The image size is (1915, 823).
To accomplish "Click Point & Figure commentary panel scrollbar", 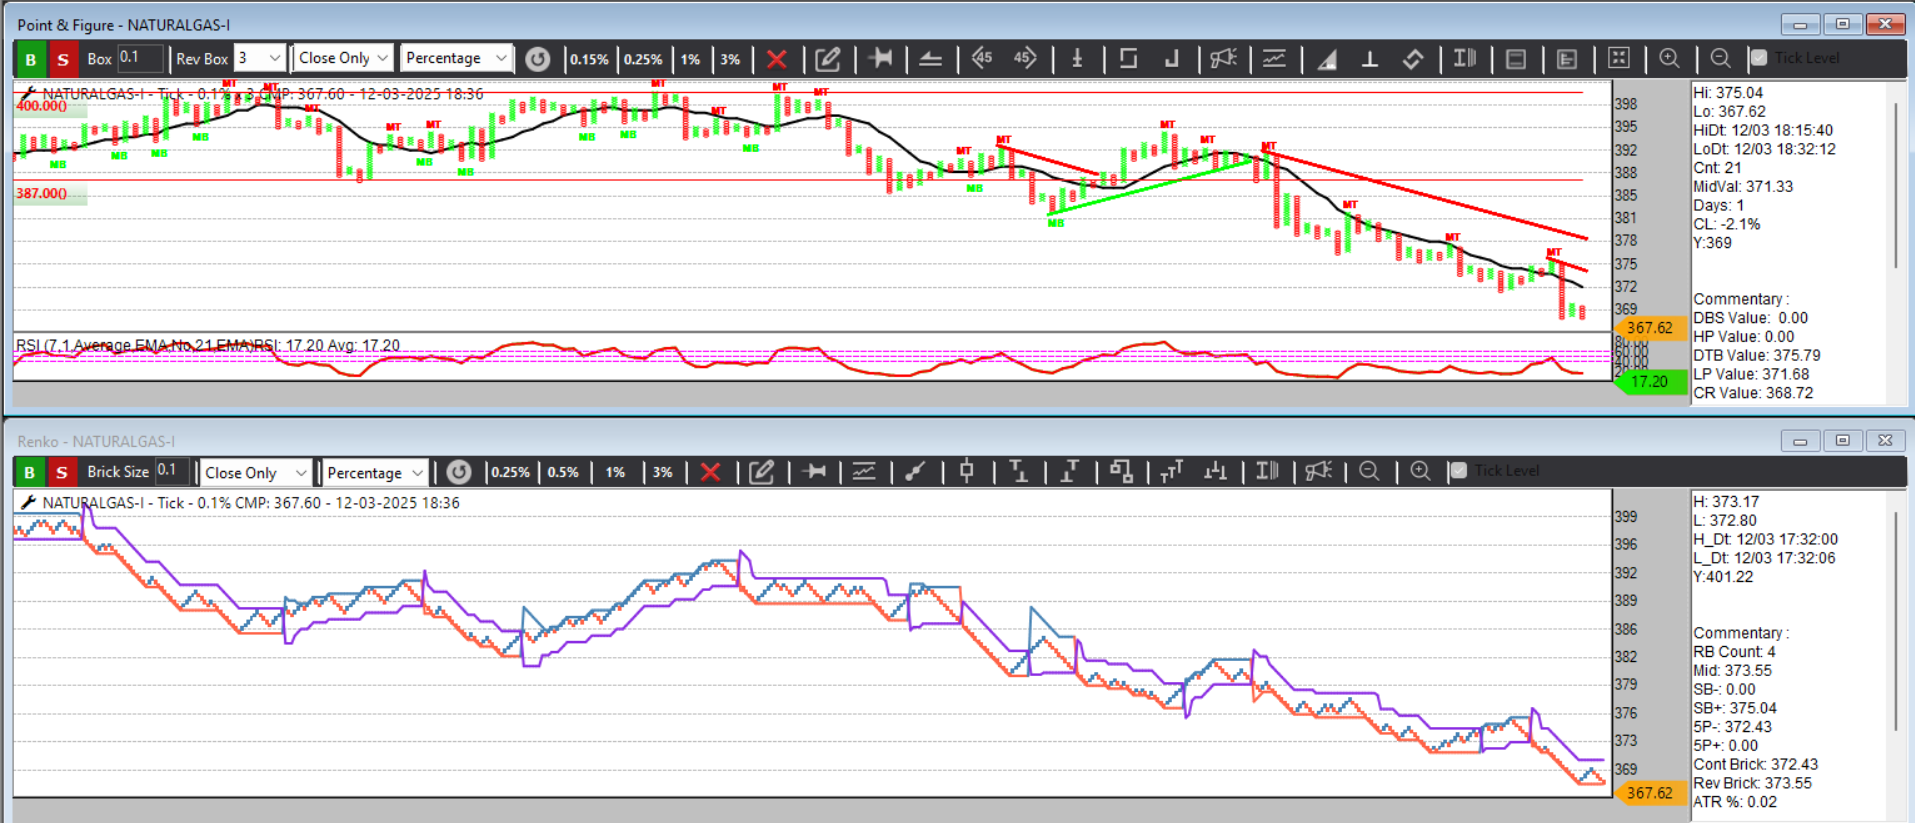I will pyautogui.click(x=1896, y=184).
